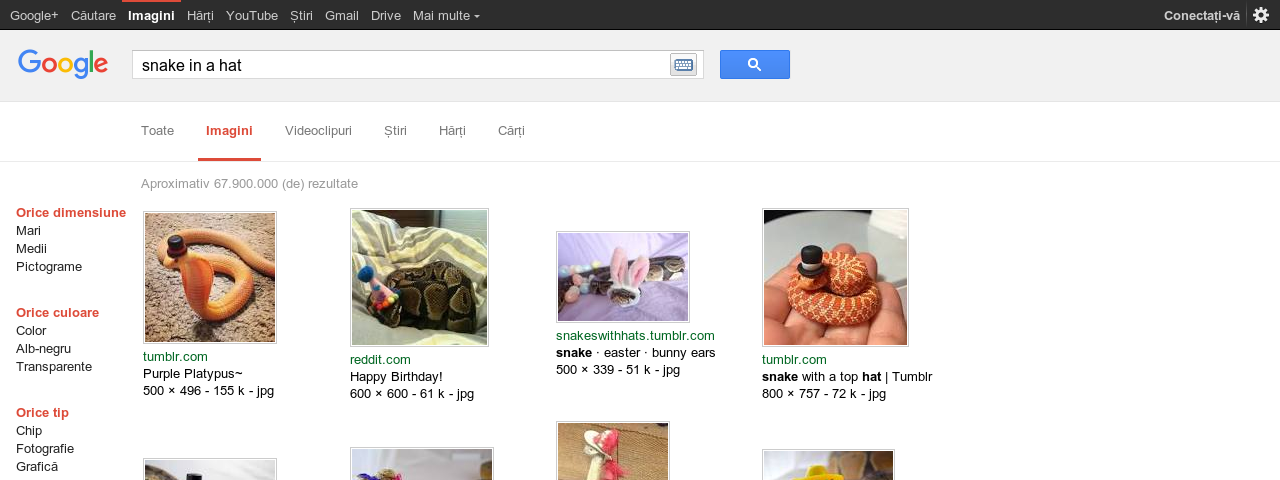Click the blue magnifier search button
Image resolution: width=1280 pixels, height=480 pixels.
(755, 65)
